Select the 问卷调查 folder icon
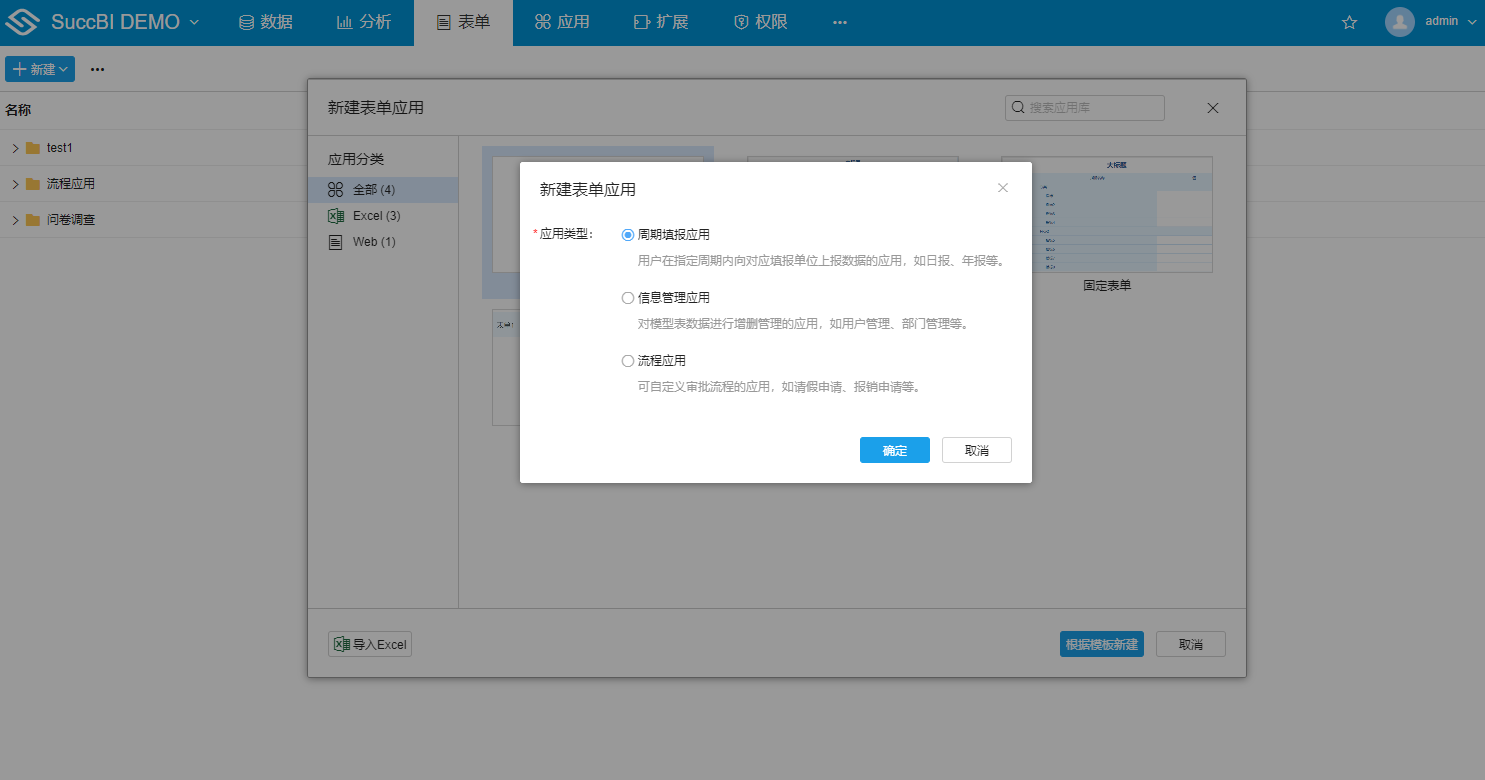This screenshot has width=1485, height=780. (33, 220)
